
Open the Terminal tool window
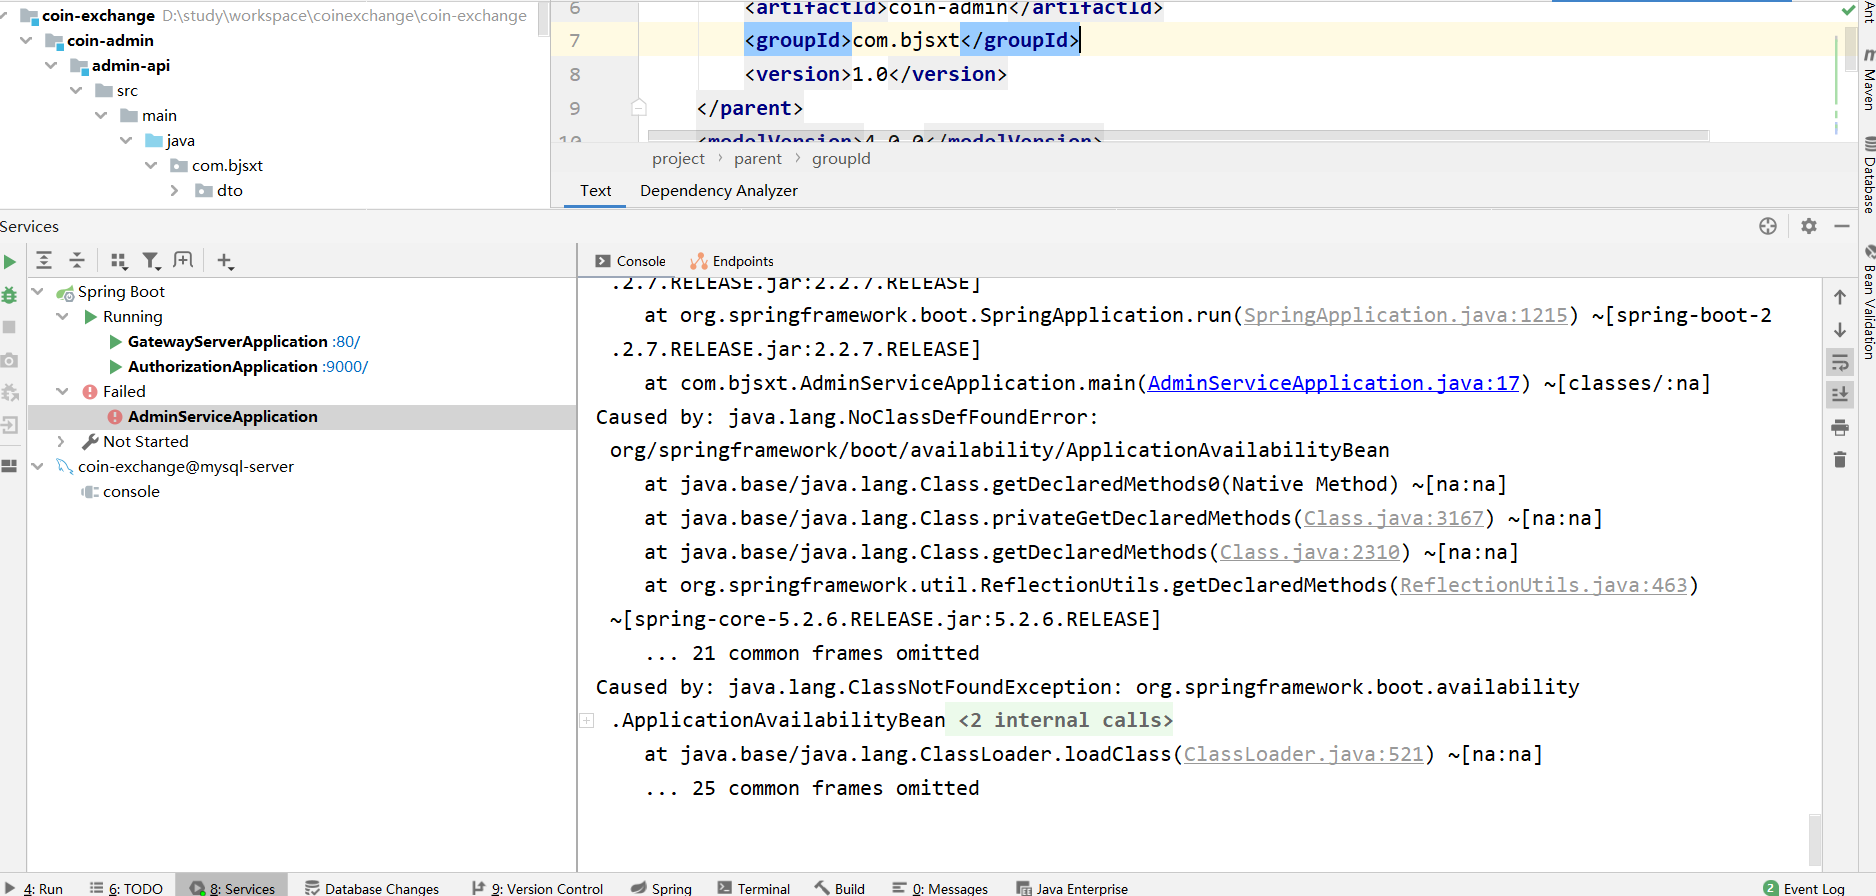point(753,888)
